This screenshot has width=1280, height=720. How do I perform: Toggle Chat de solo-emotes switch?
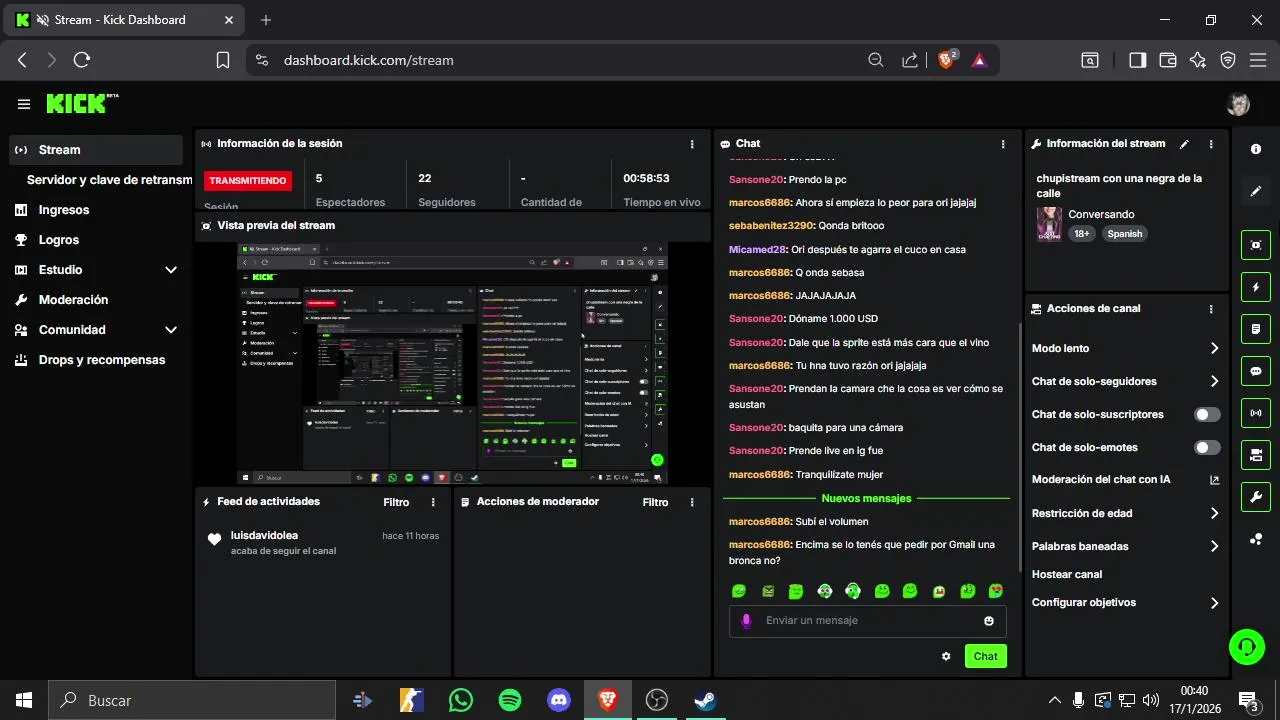(1207, 447)
